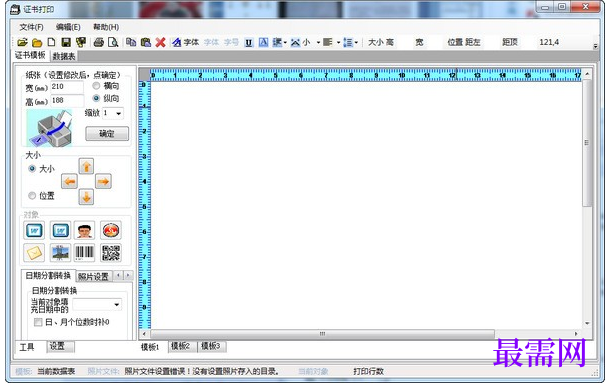Open the 编辑(E) menu

68,27
